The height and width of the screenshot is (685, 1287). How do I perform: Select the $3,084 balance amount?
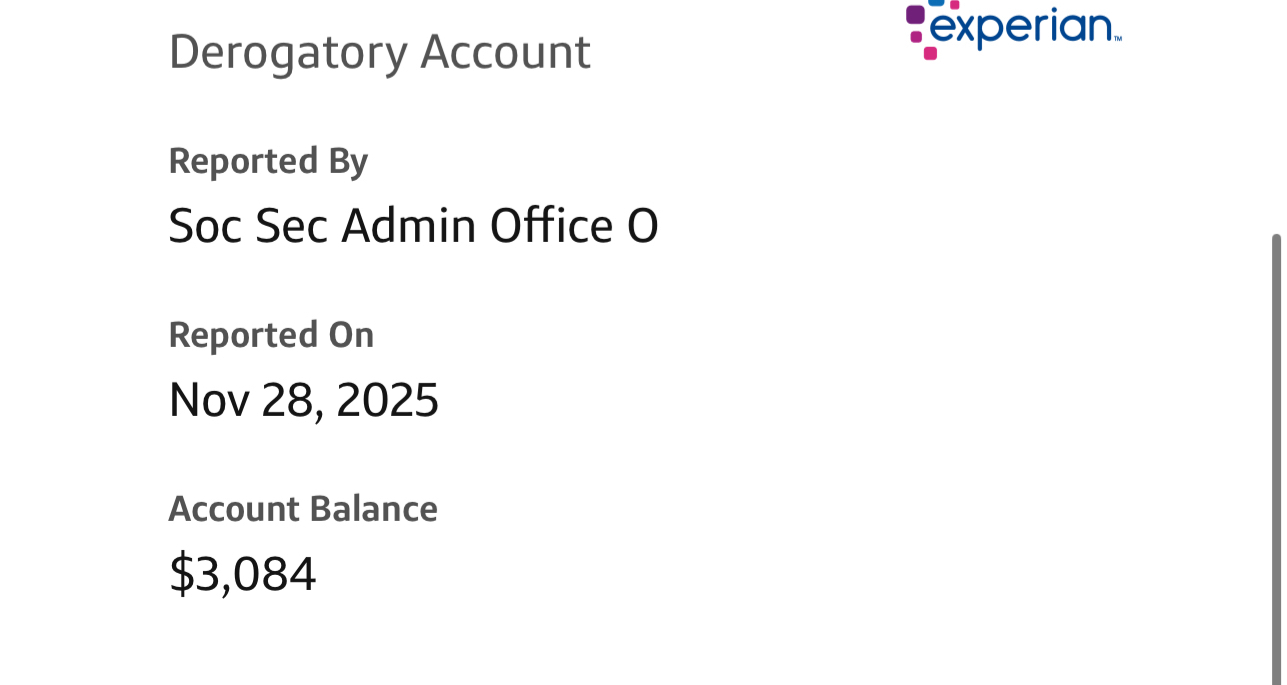(243, 574)
